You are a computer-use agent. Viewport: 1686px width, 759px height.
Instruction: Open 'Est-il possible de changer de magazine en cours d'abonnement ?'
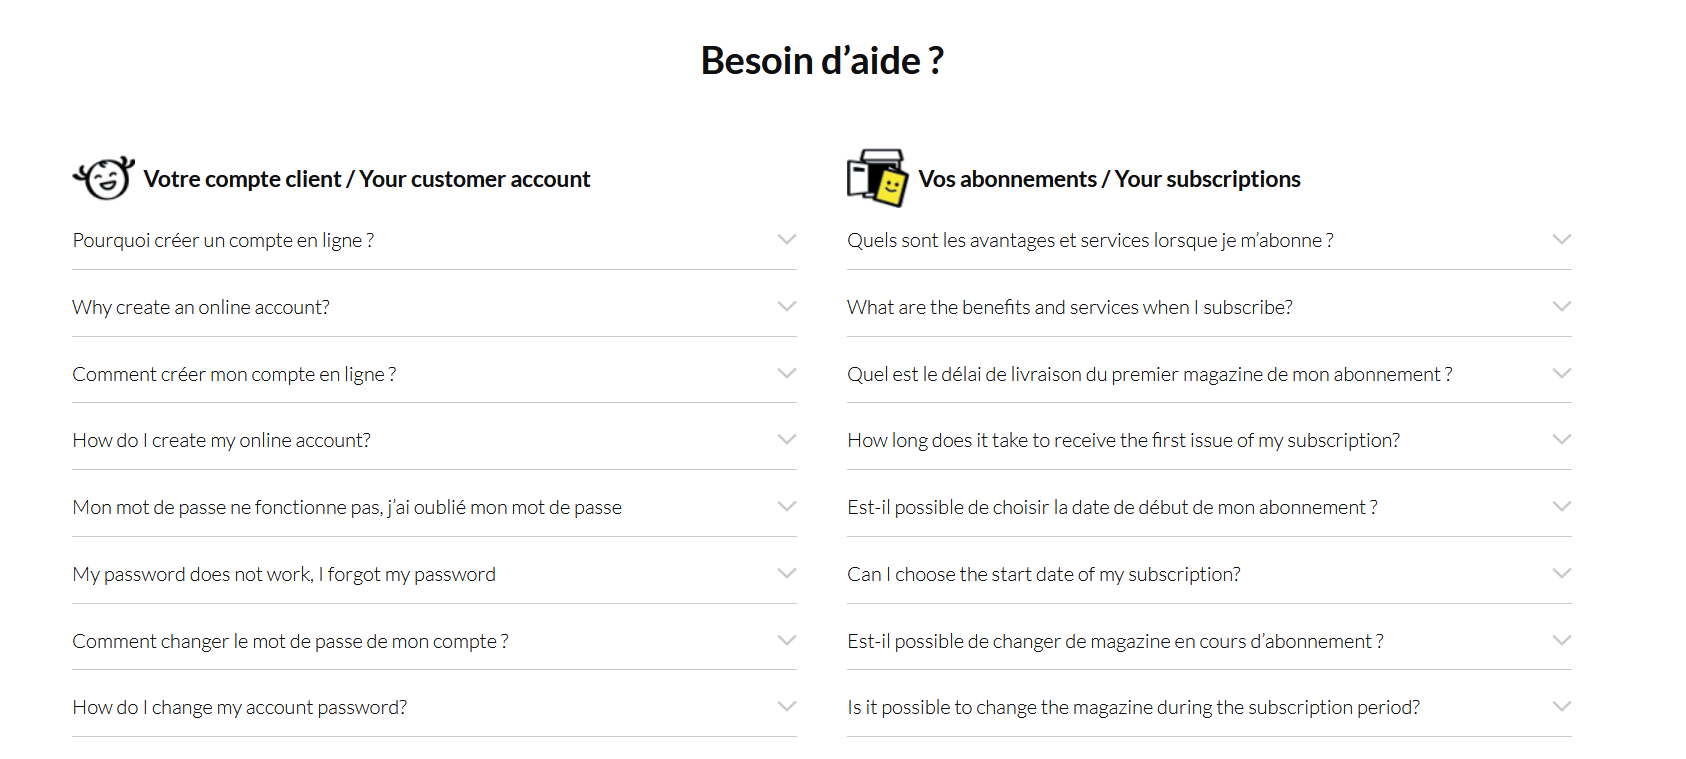1115,641
